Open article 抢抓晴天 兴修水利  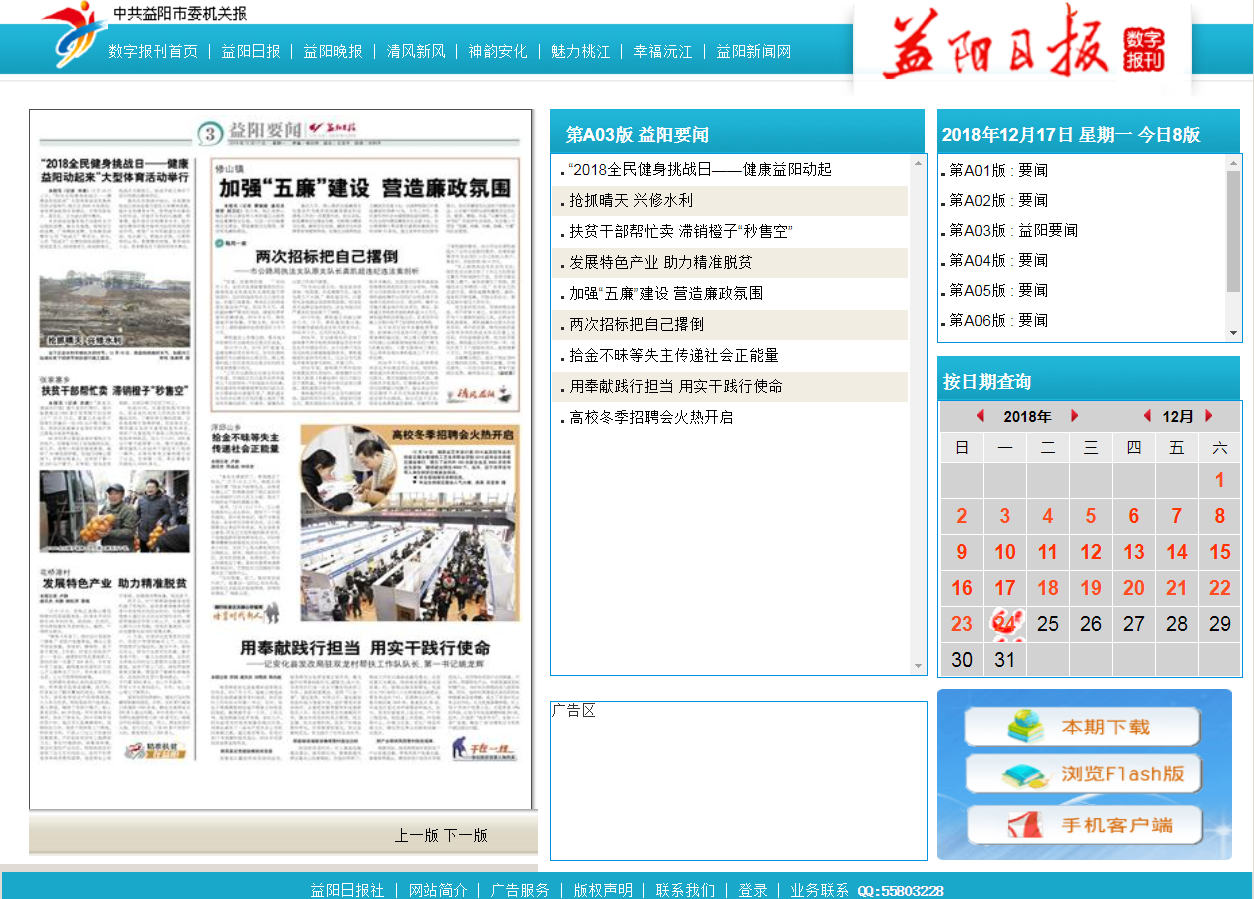(631, 201)
